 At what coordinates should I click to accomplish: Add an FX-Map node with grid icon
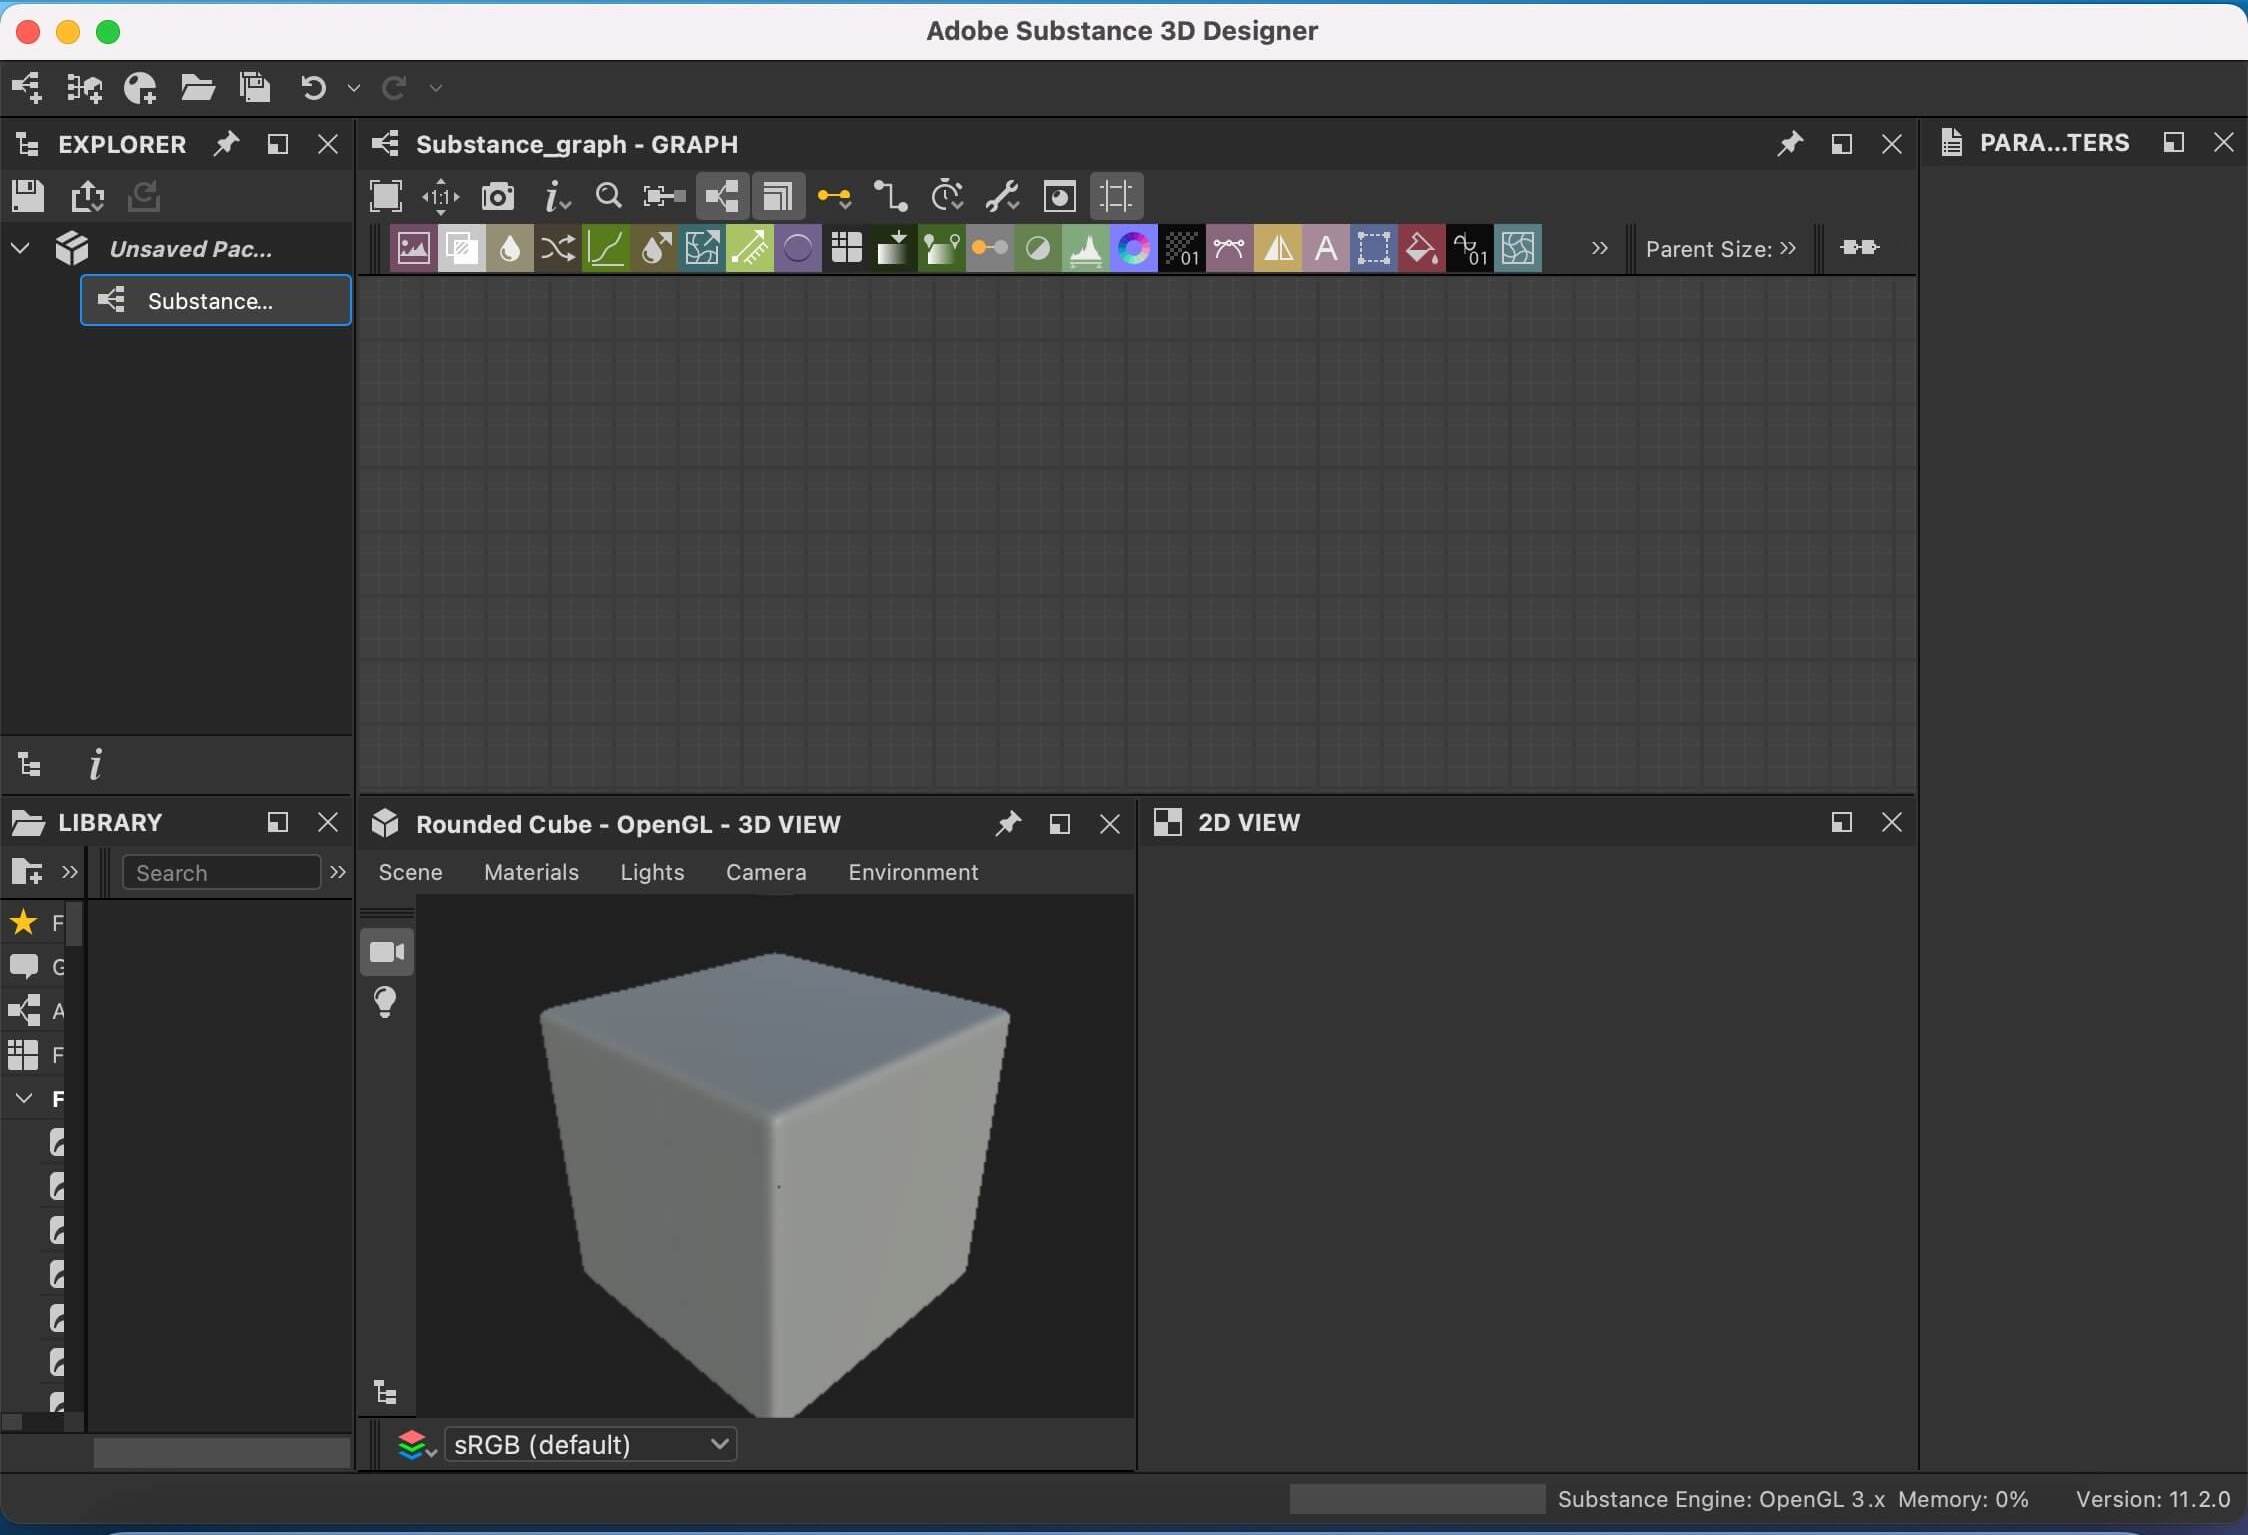(845, 248)
